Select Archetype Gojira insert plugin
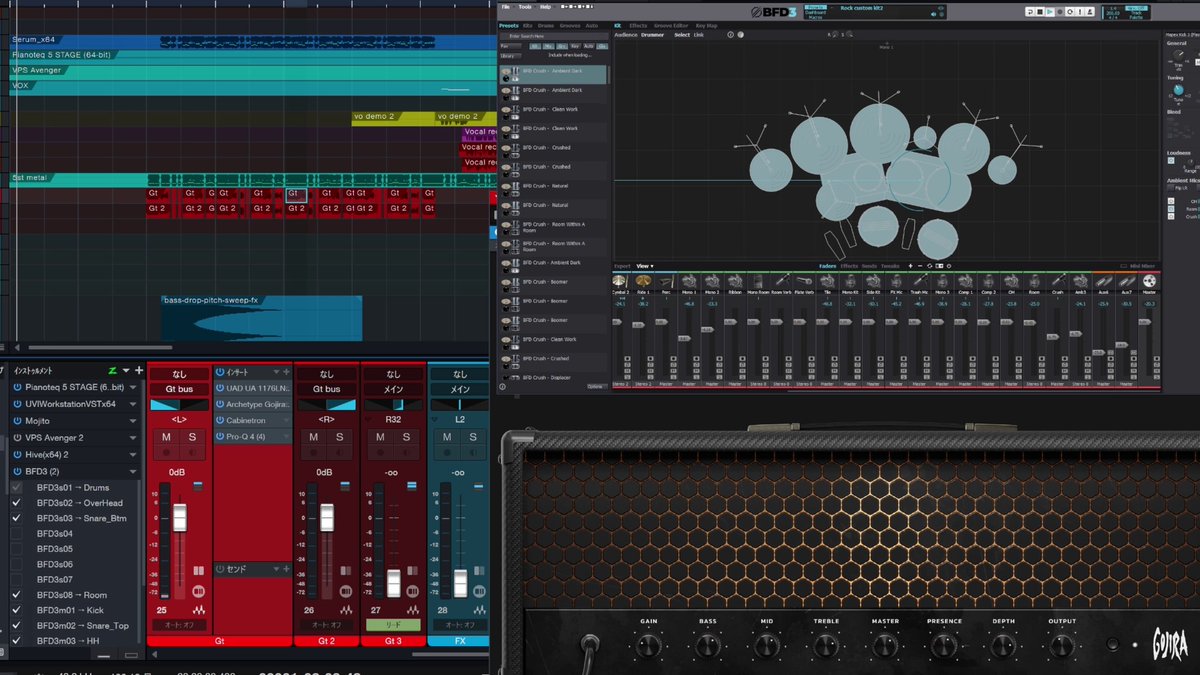This screenshot has width=1200, height=675. tap(258, 404)
